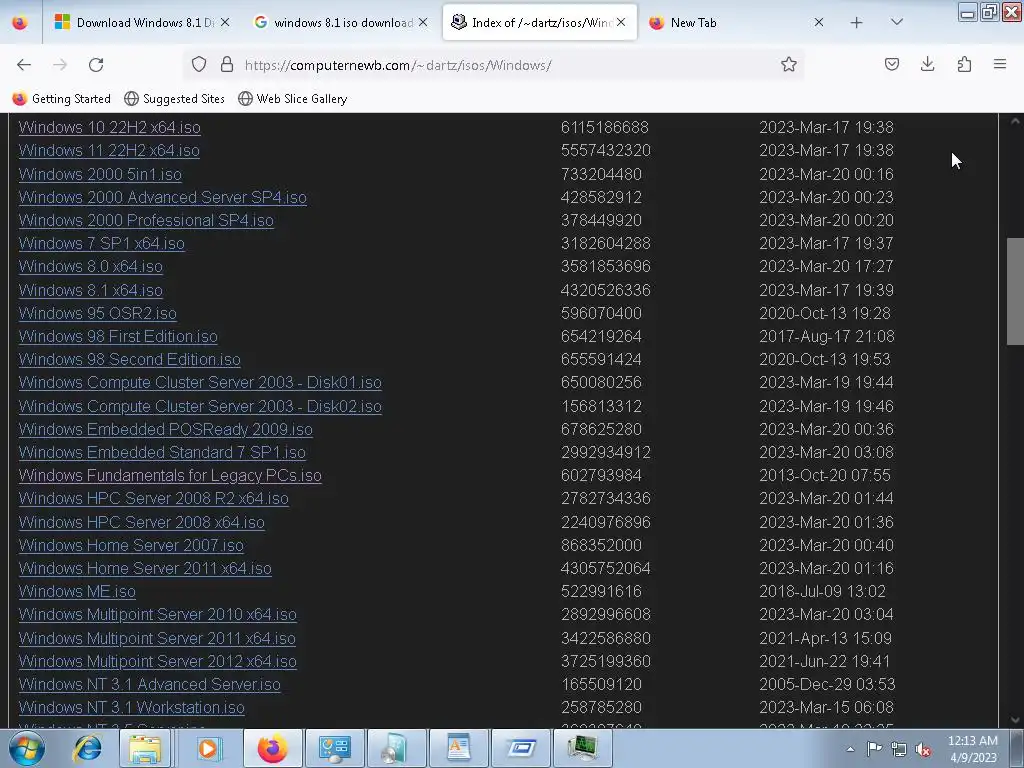Open the Windows Start menu

[27, 748]
